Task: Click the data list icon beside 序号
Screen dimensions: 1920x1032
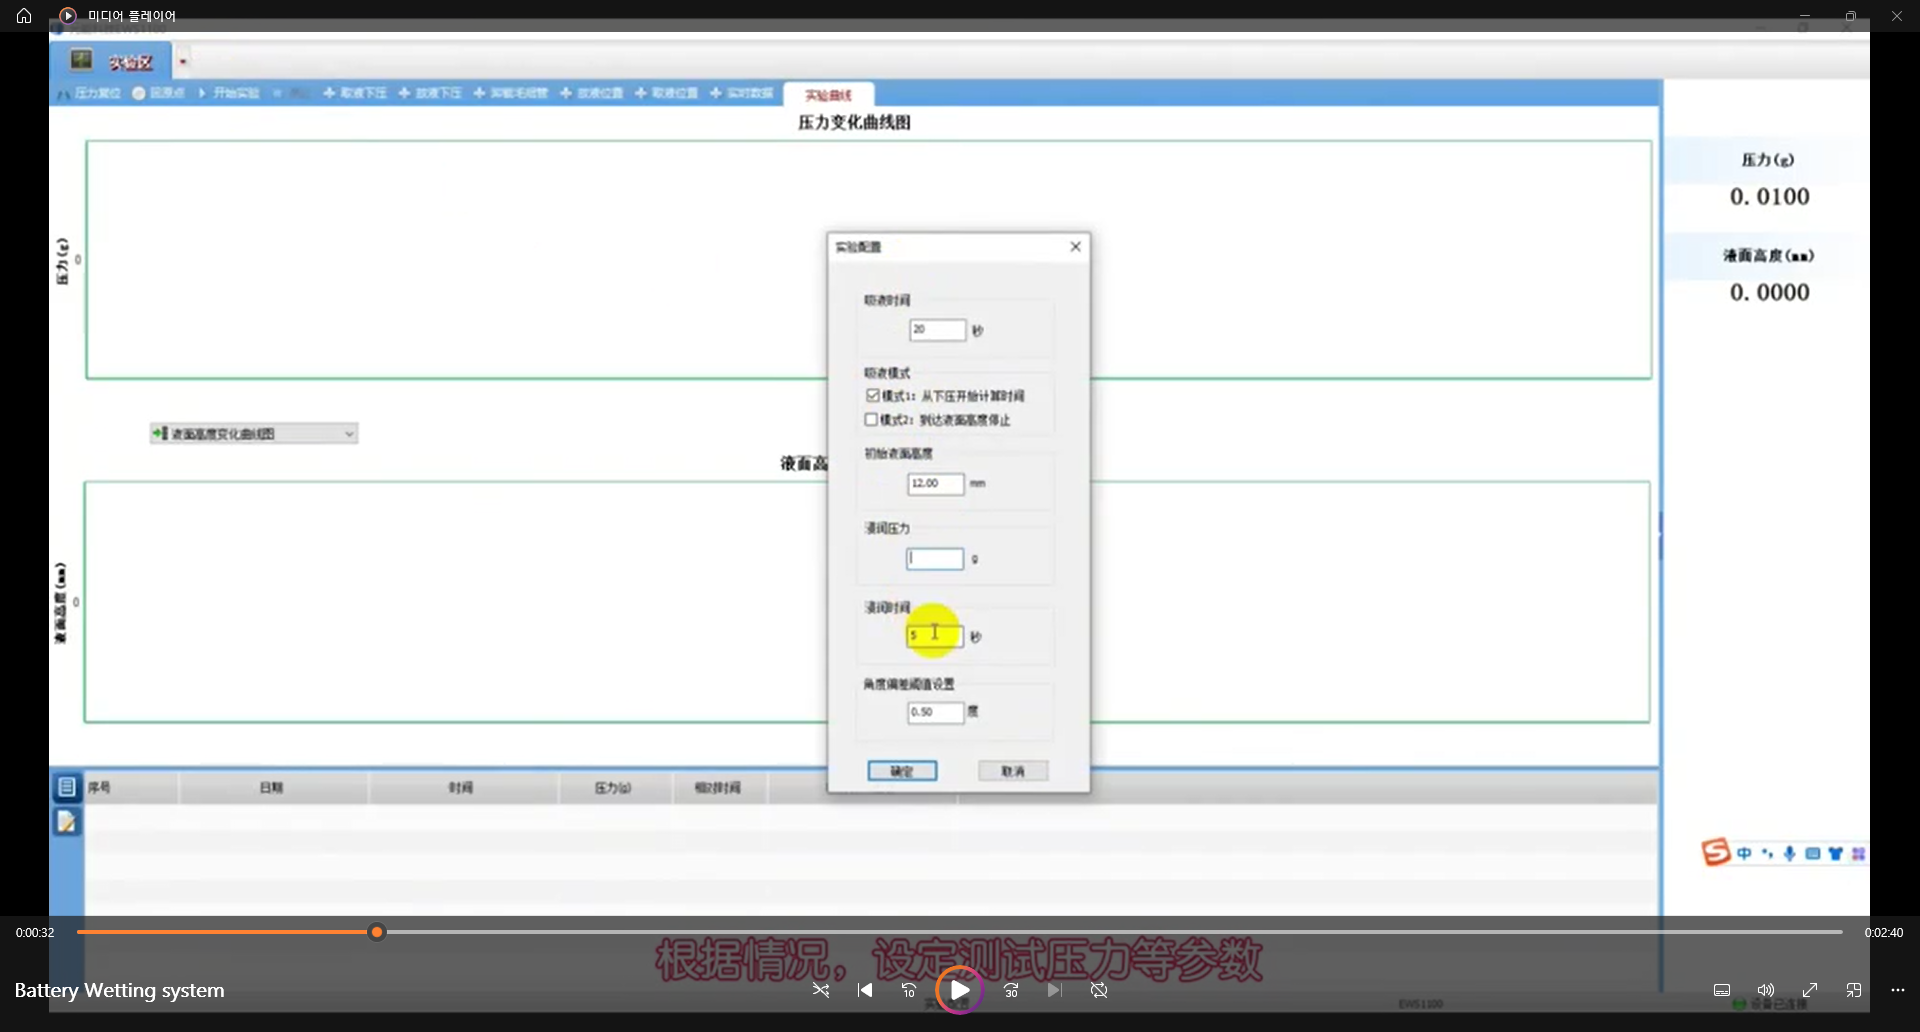Action: tap(67, 787)
